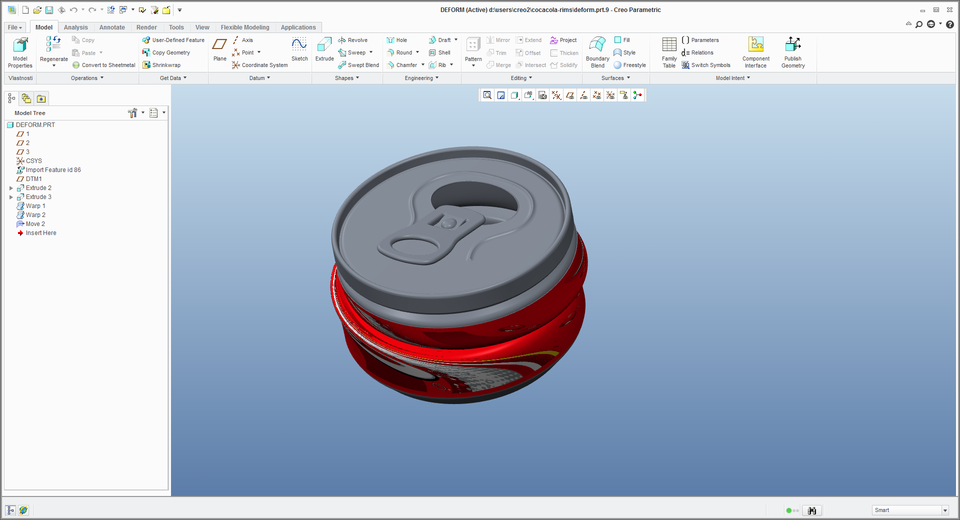Choose the Hole tool

(x=397, y=40)
